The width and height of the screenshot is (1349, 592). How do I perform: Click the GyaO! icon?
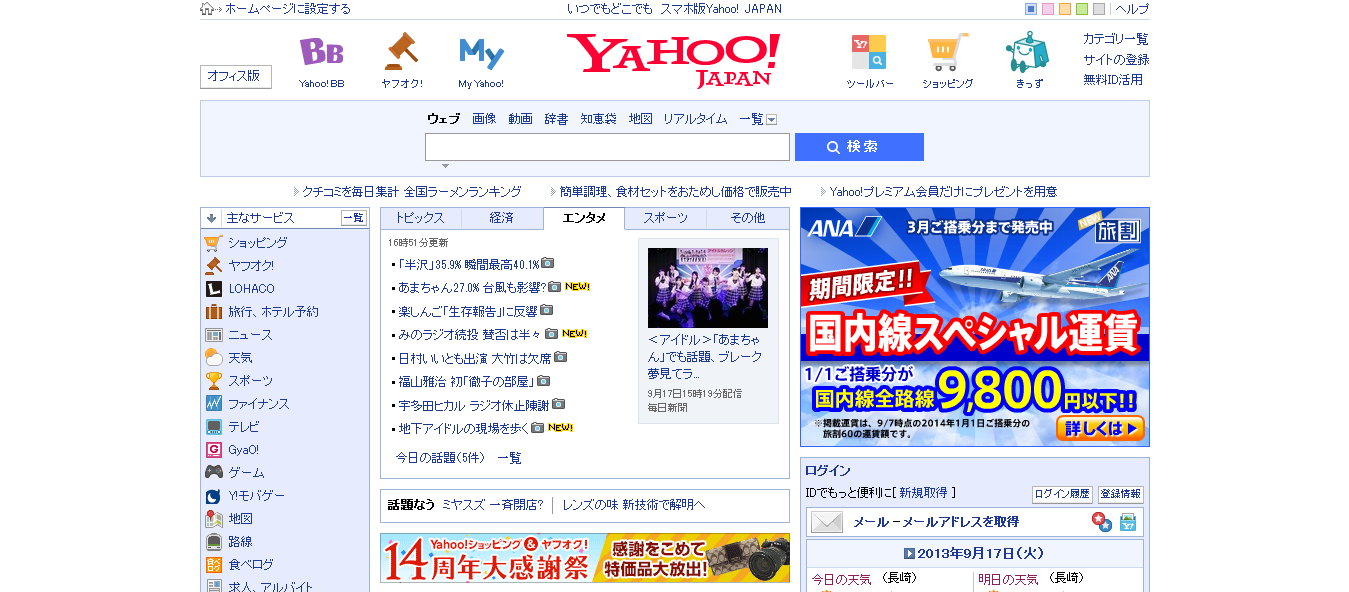pos(213,450)
